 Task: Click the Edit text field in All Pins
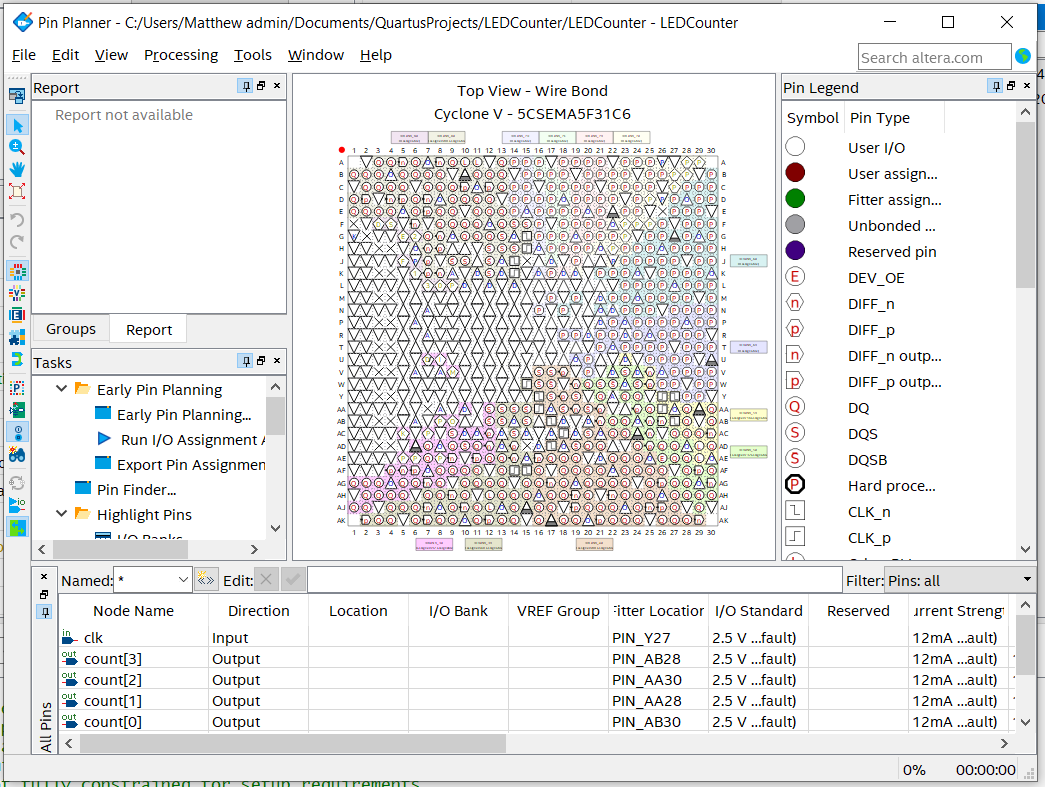coord(574,580)
